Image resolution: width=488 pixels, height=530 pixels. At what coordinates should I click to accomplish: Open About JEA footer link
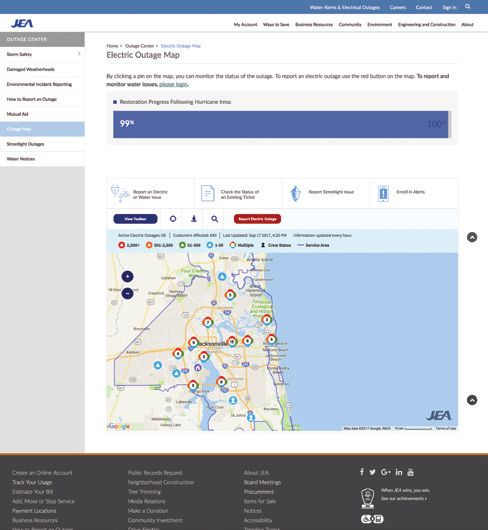pos(257,473)
